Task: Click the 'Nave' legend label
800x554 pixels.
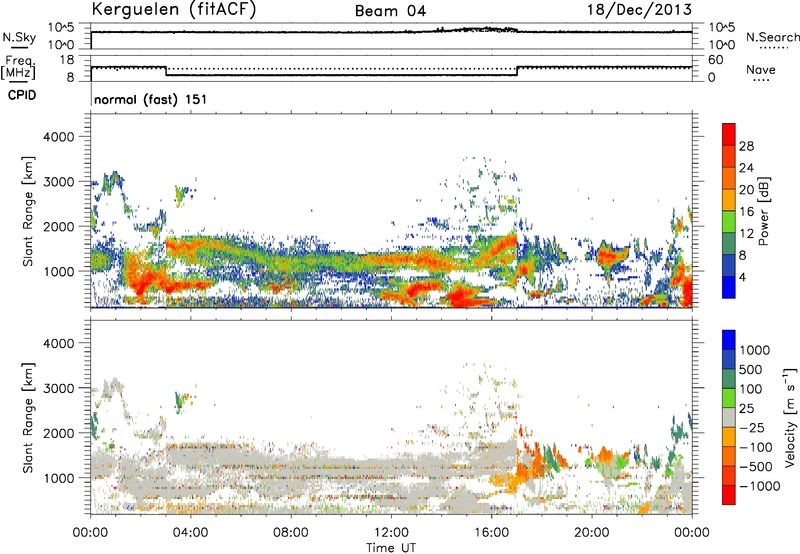Action: pyautogui.click(x=761, y=69)
